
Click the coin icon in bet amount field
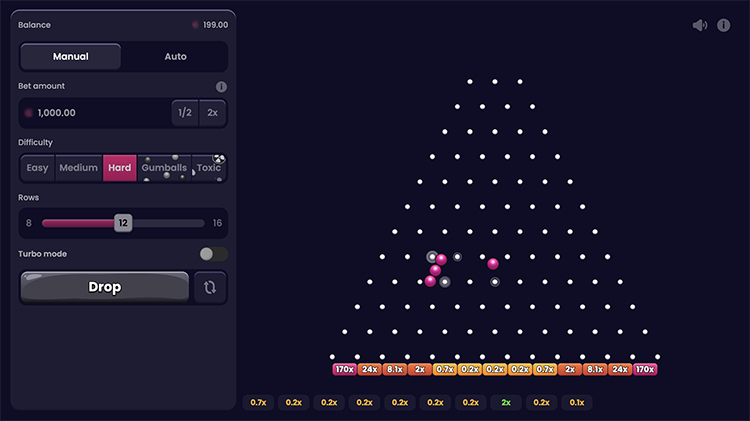click(x=28, y=113)
